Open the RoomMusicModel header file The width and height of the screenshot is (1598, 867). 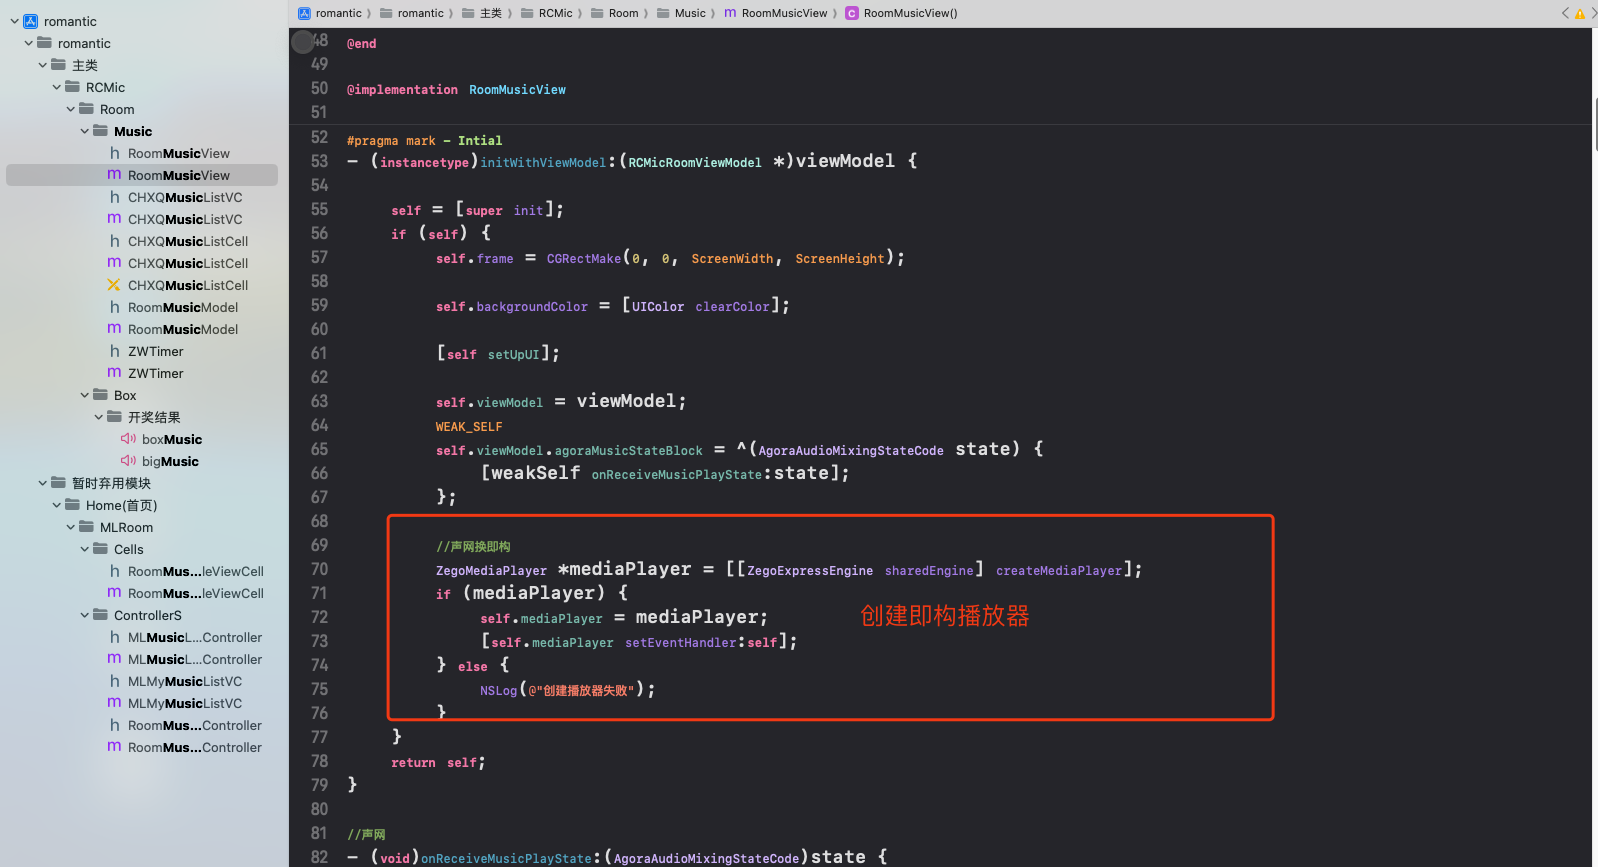point(182,307)
